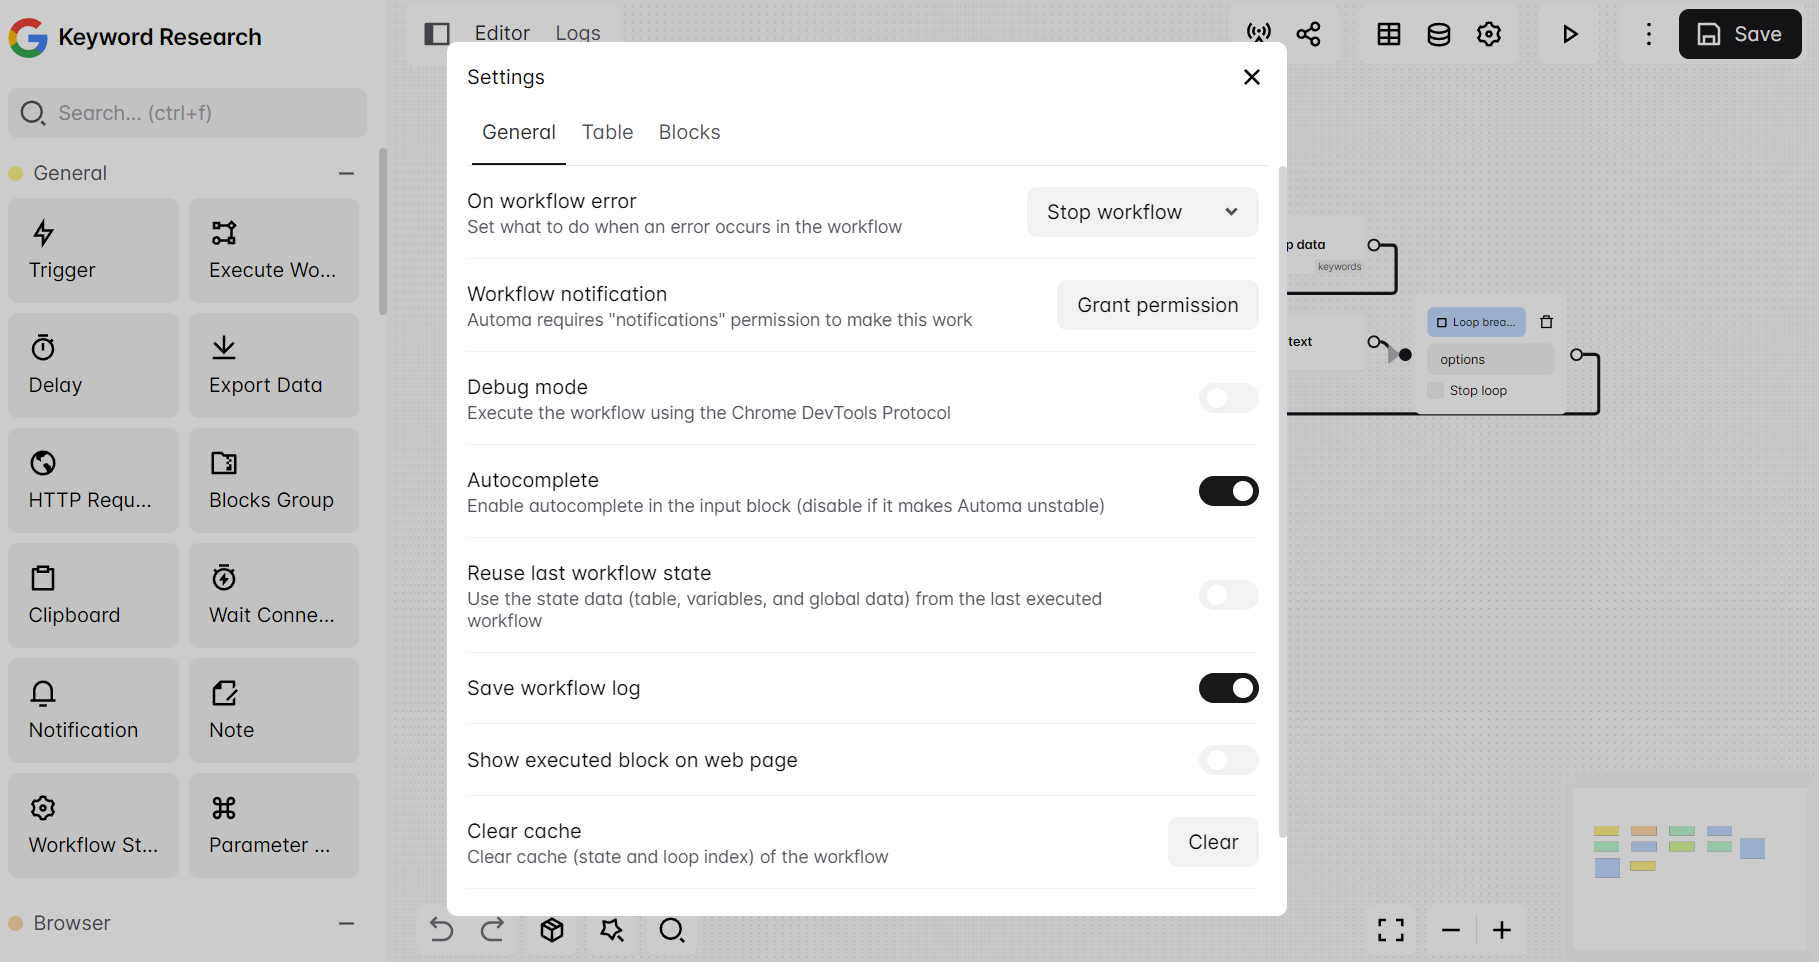Run the workflow with the play icon
The height and width of the screenshot is (962, 1819).
point(1569,33)
